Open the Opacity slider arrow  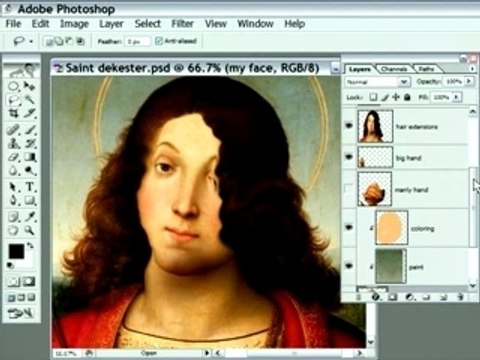(469, 81)
